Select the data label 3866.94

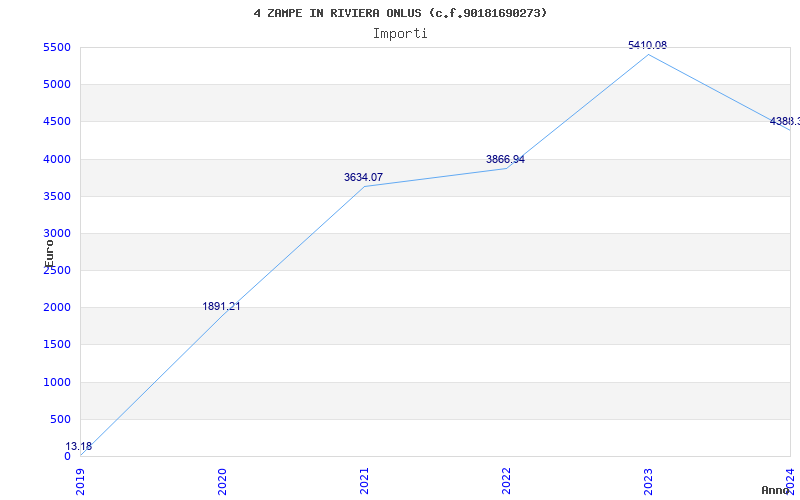[505, 160]
